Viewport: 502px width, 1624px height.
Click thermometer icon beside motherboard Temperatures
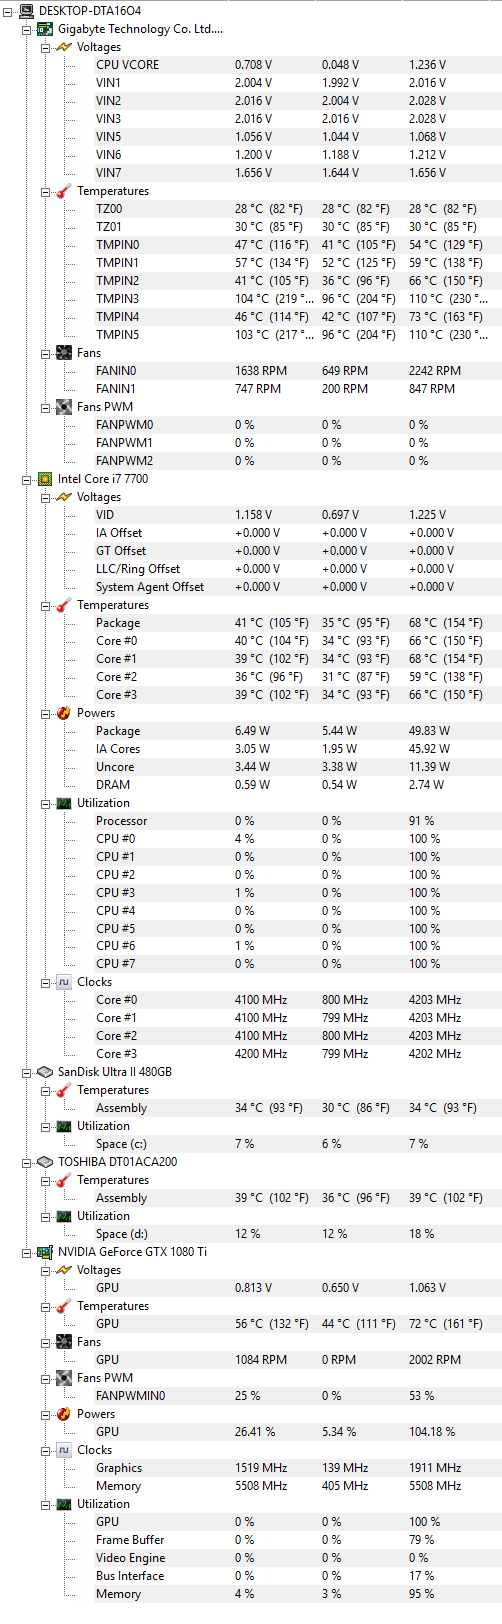pos(63,191)
